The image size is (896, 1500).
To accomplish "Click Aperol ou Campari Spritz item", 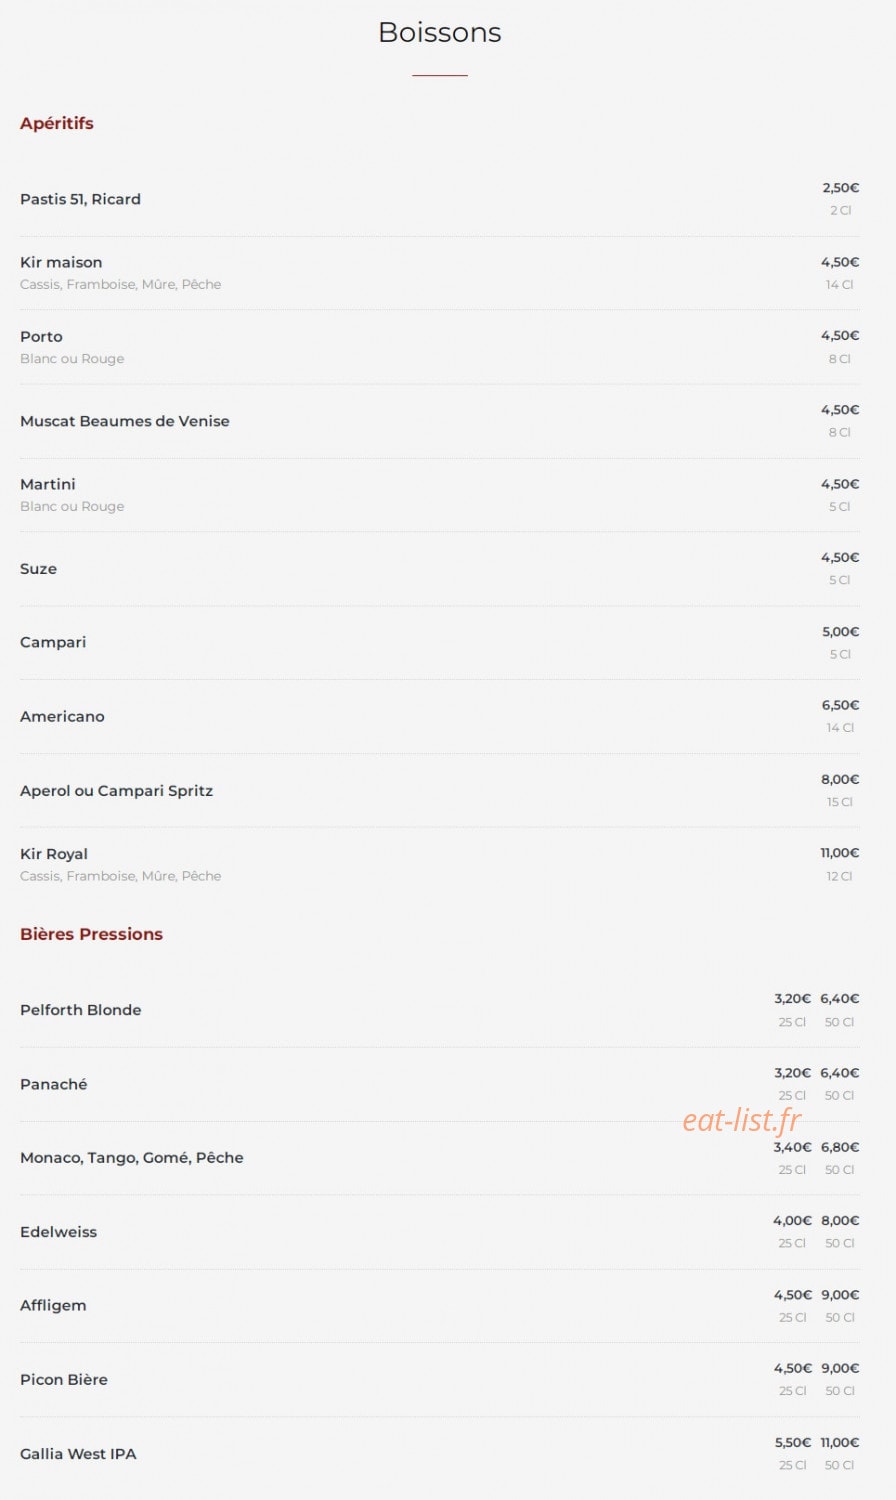I will tap(116, 790).
